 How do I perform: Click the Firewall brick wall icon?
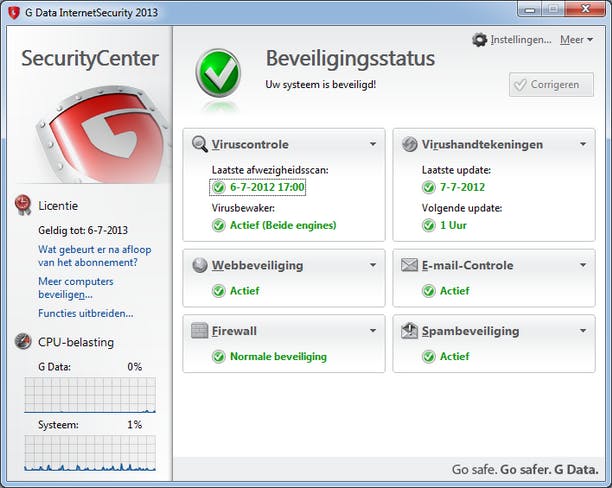click(199, 331)
